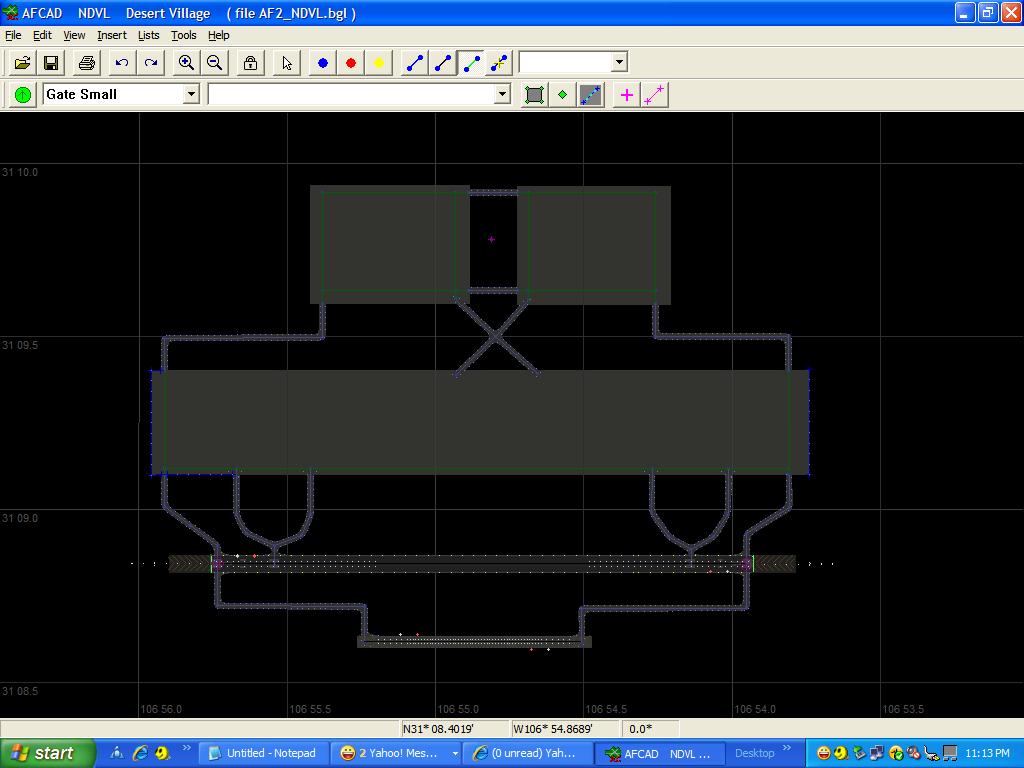
Task: Click the print icon
Action: 86,63
